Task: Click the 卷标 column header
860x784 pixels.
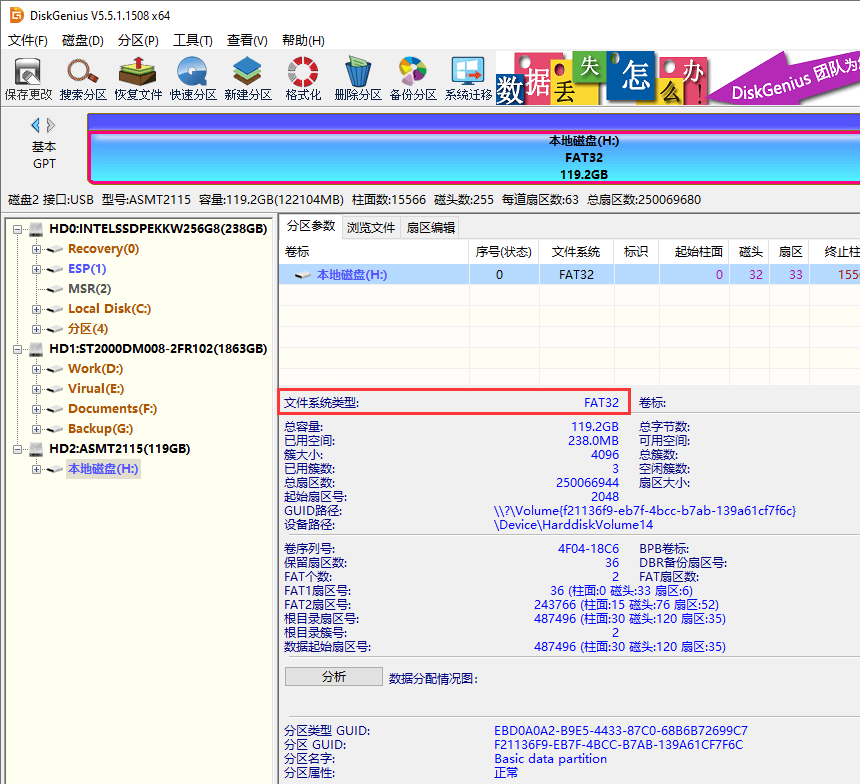Action: coord(374,252)
